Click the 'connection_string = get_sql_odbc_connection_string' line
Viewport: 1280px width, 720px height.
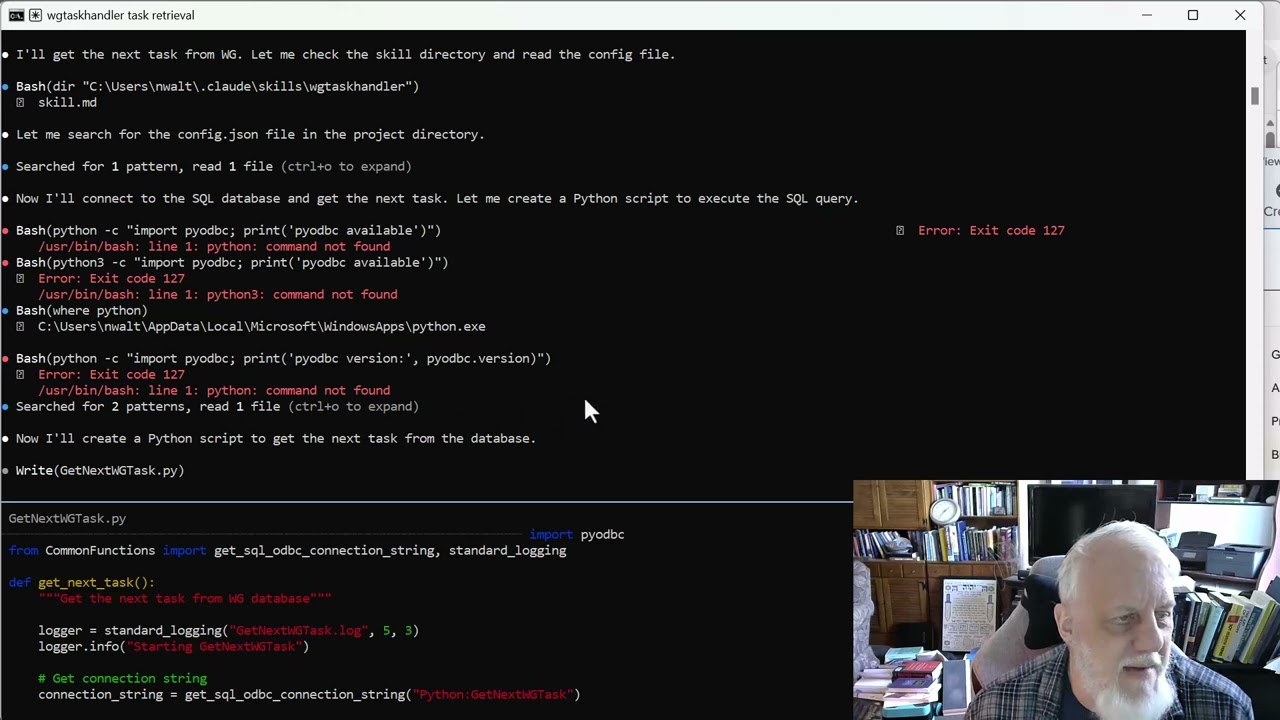[x=309, y=694]
